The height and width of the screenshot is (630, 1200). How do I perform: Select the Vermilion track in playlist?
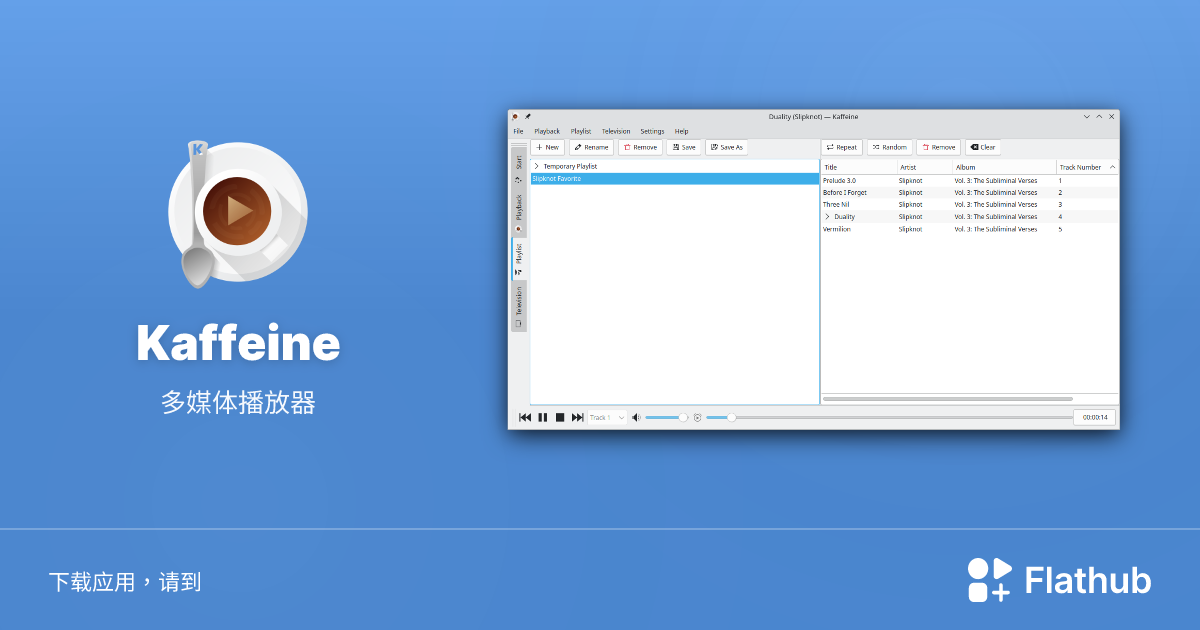[x=836, y=229]
